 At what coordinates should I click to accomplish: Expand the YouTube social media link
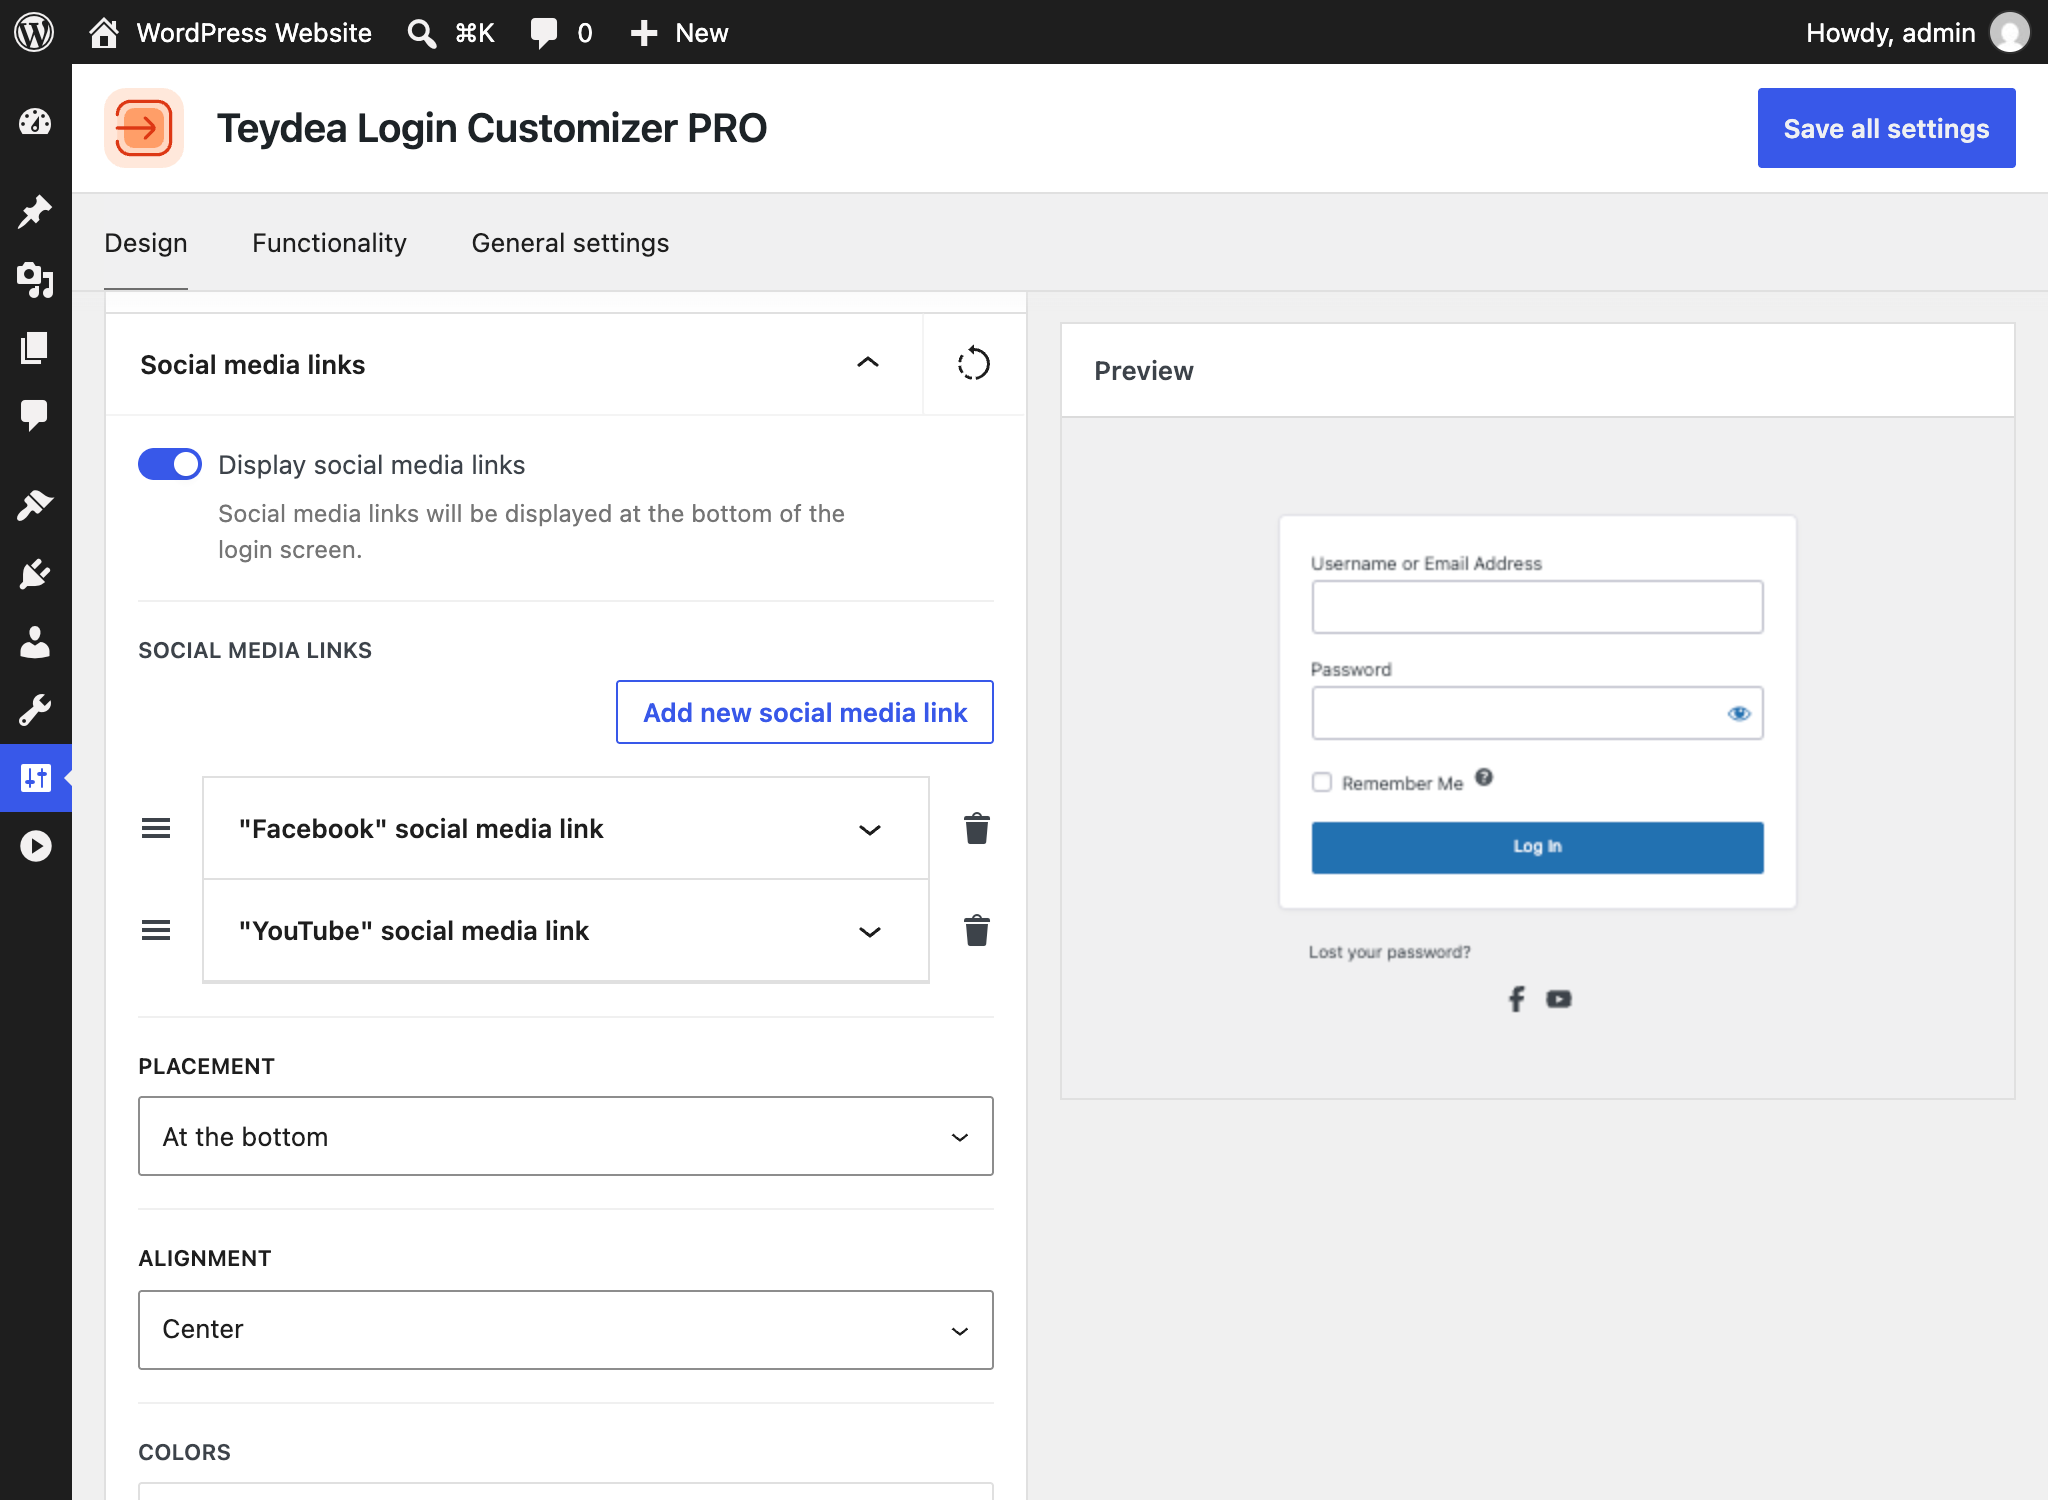(x=566, y=931)
